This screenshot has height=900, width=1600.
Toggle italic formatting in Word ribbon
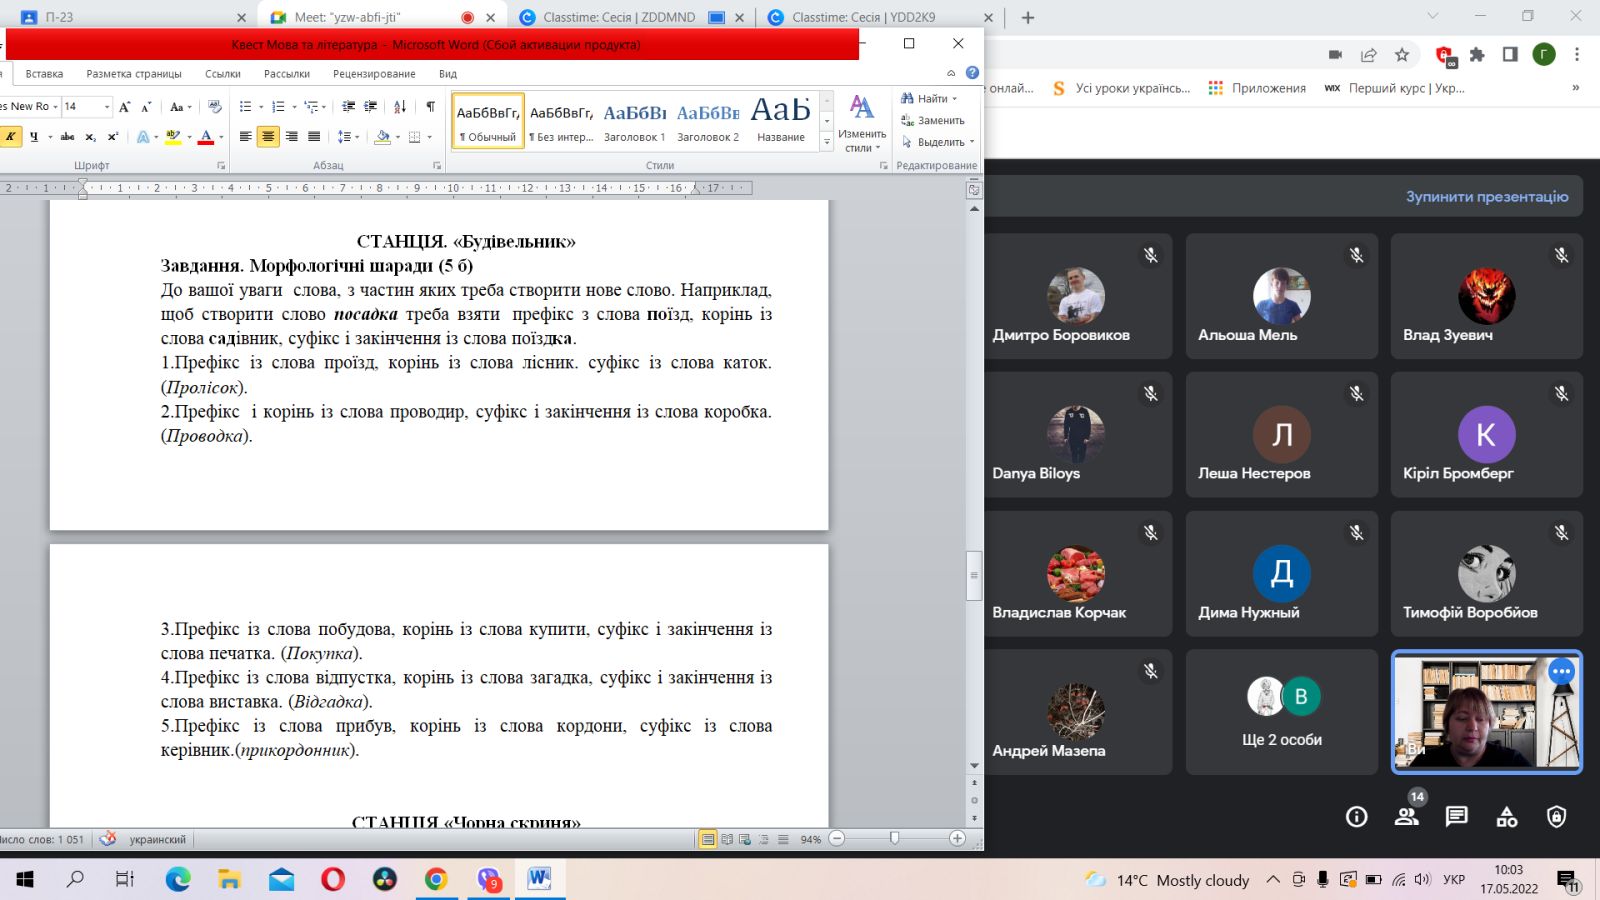[11, 137]
